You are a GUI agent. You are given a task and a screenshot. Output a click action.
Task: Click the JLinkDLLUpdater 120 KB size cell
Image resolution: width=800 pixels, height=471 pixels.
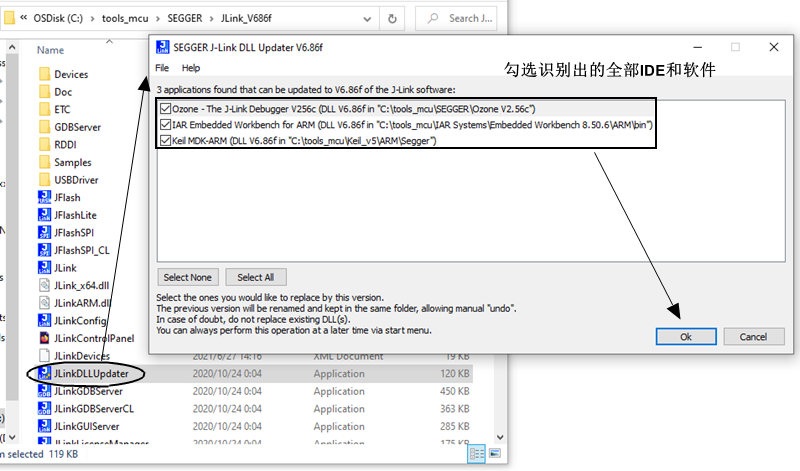(x=455, y=374)
